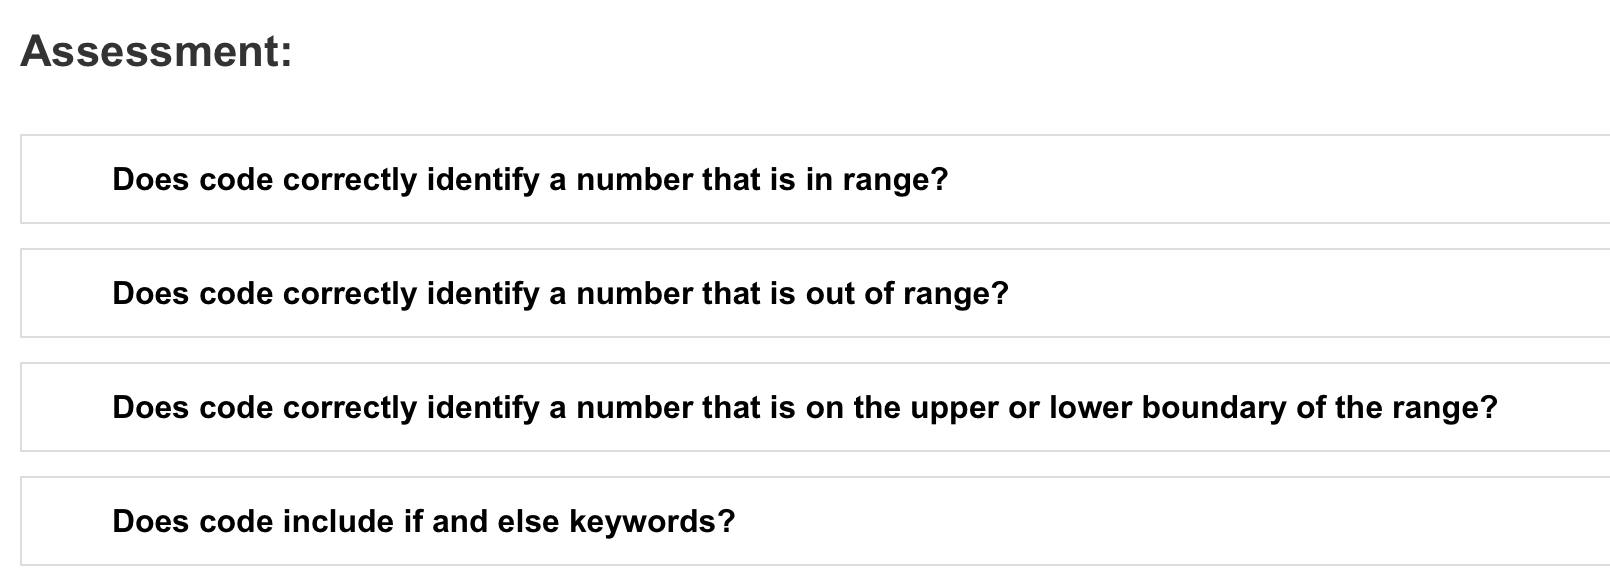1610x572 pixels.
Task: Open the 'if and else keywords' criterion row
Action: coord(815,521)
